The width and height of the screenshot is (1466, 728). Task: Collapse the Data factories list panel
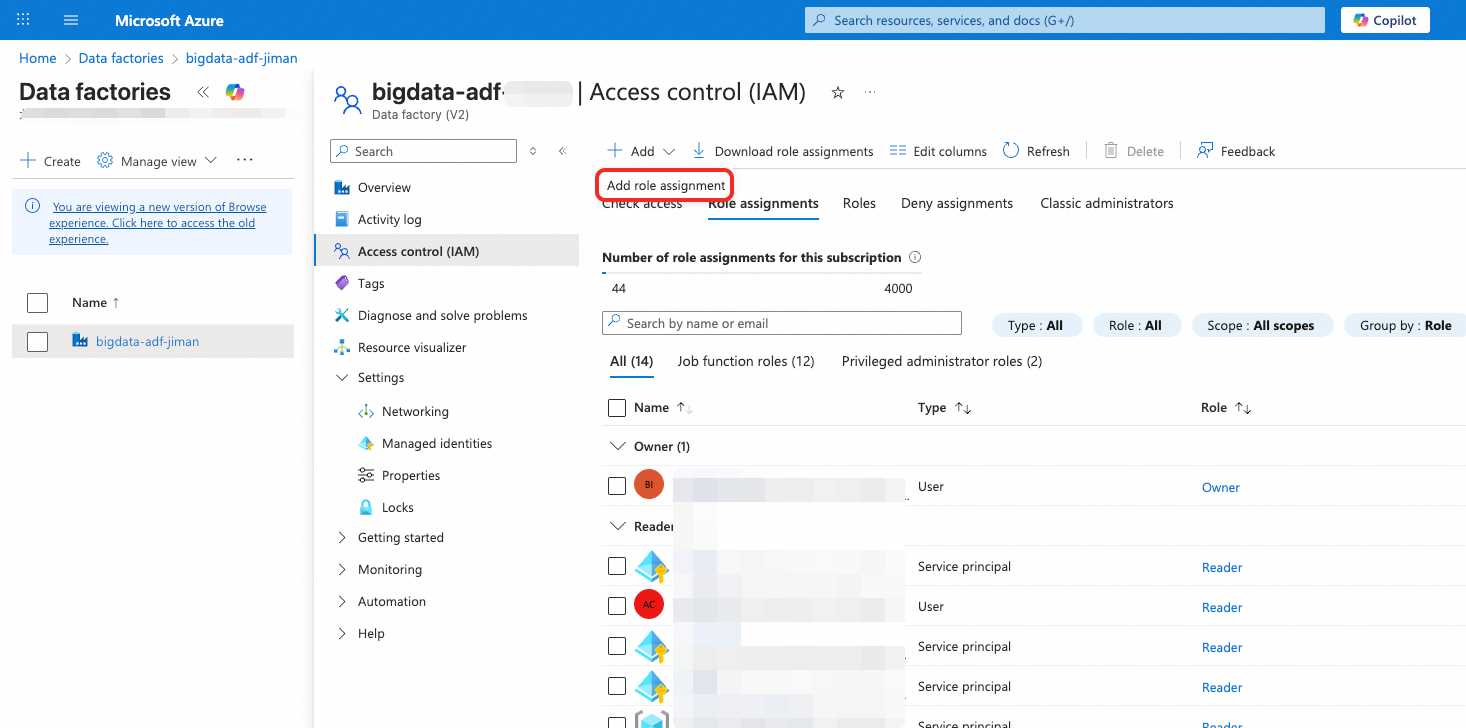(203, 92)
